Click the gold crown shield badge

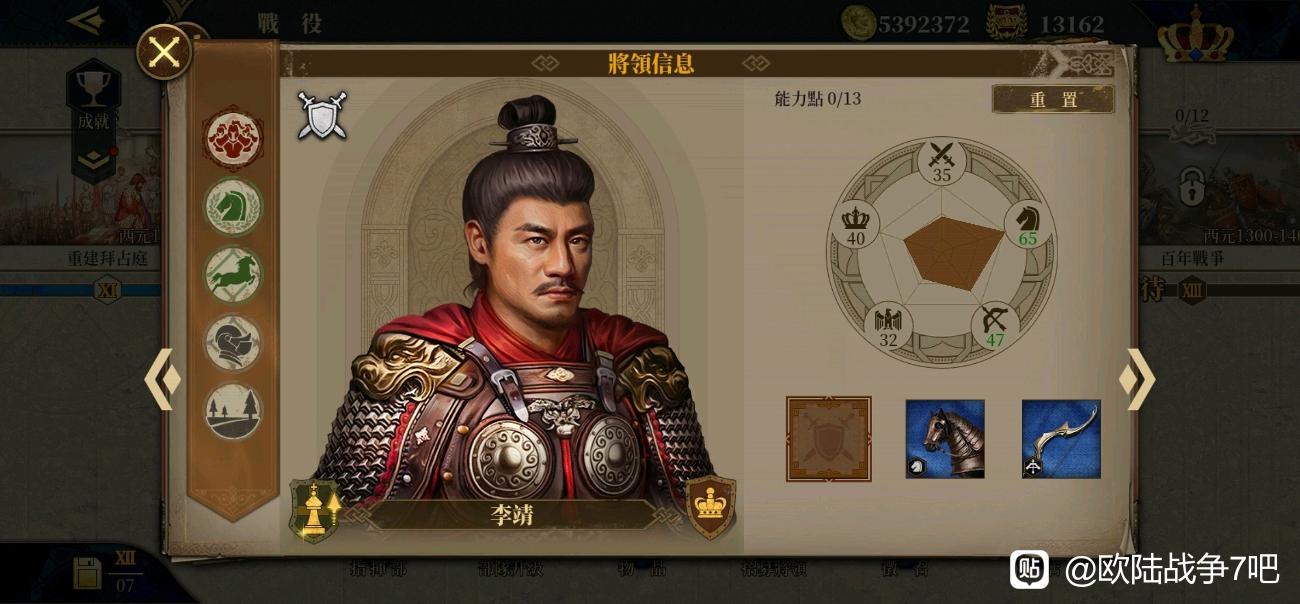click(x=710, y=506)
